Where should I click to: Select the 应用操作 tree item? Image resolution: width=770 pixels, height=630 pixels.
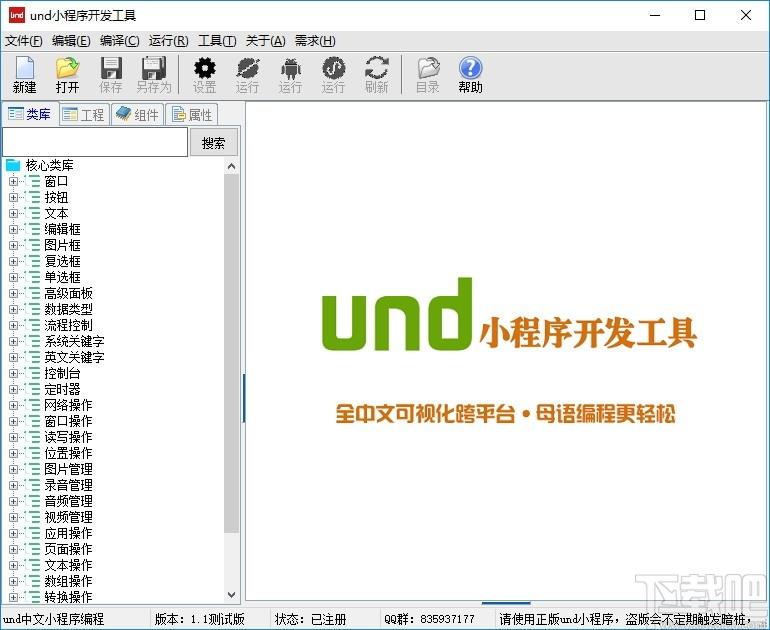[x=68, y=533]
